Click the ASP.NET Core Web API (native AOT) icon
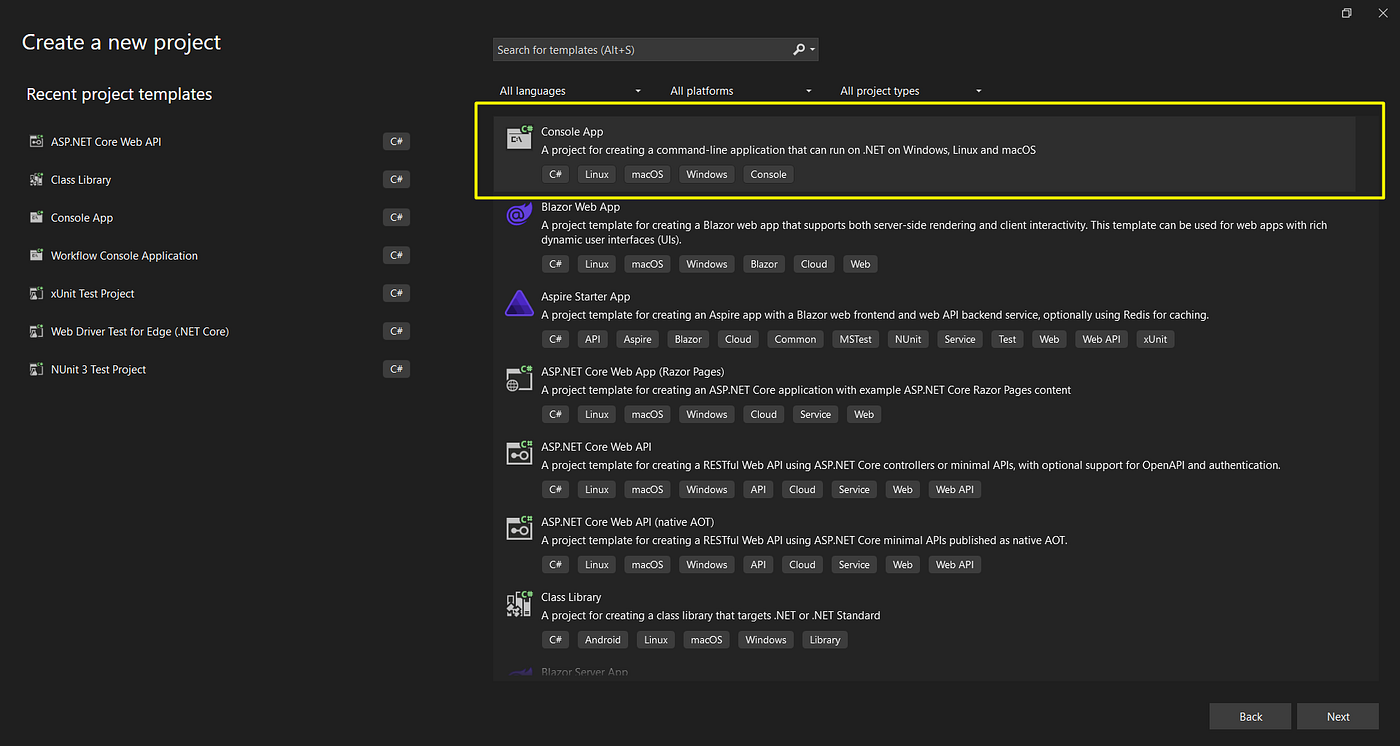This screenshot has width=1400, height=746. click(x=519, y=528)
